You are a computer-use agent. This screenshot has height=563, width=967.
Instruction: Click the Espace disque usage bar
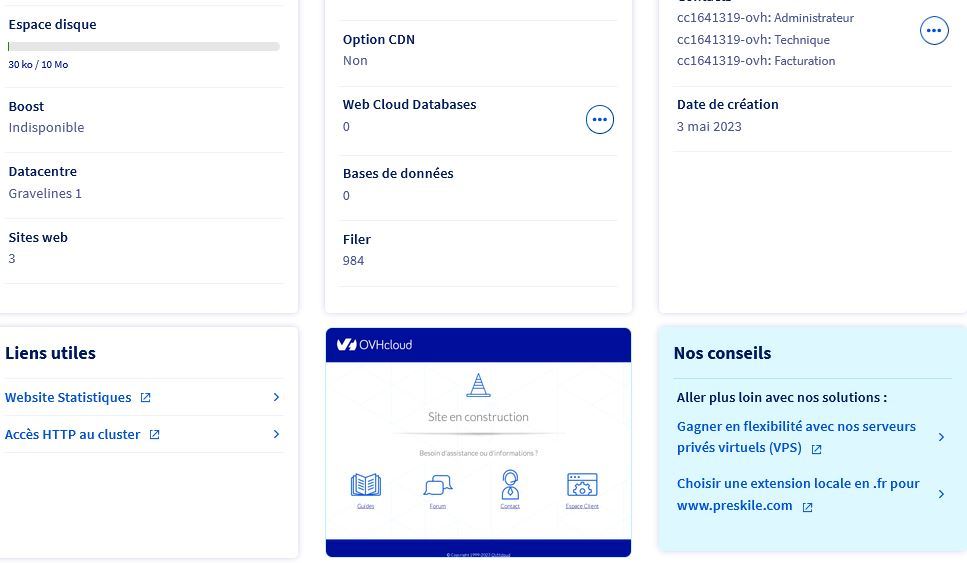click(144, 46)
